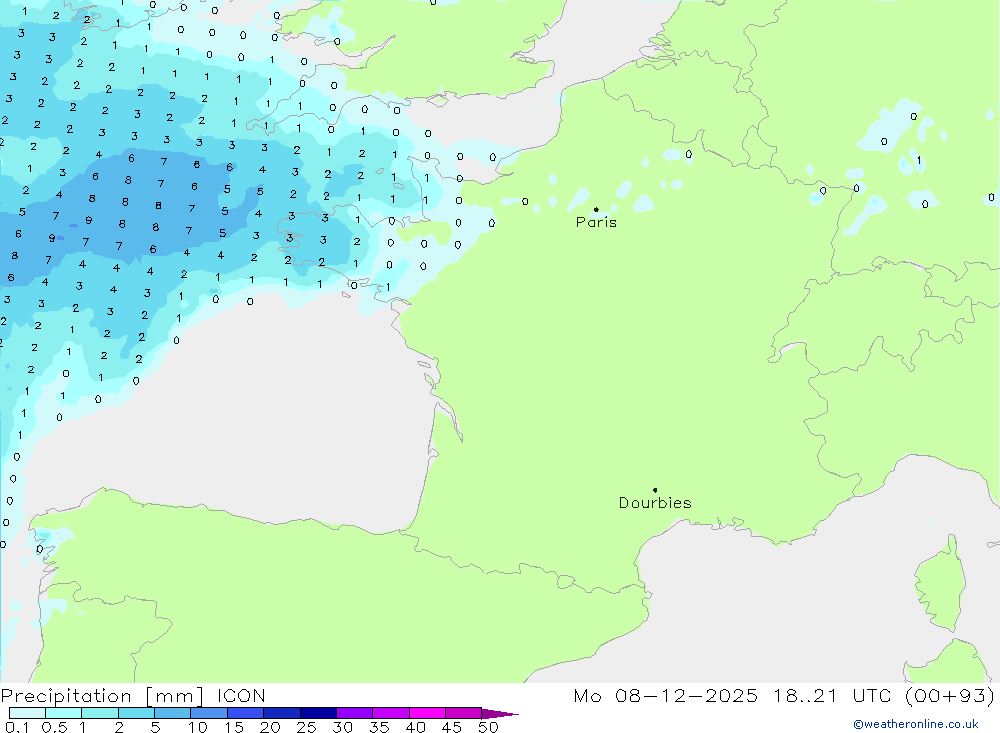The width and height of the screenshot is (1000, 733).
Task: Click the Dourbies location dot marker
Action: (655, 490)
